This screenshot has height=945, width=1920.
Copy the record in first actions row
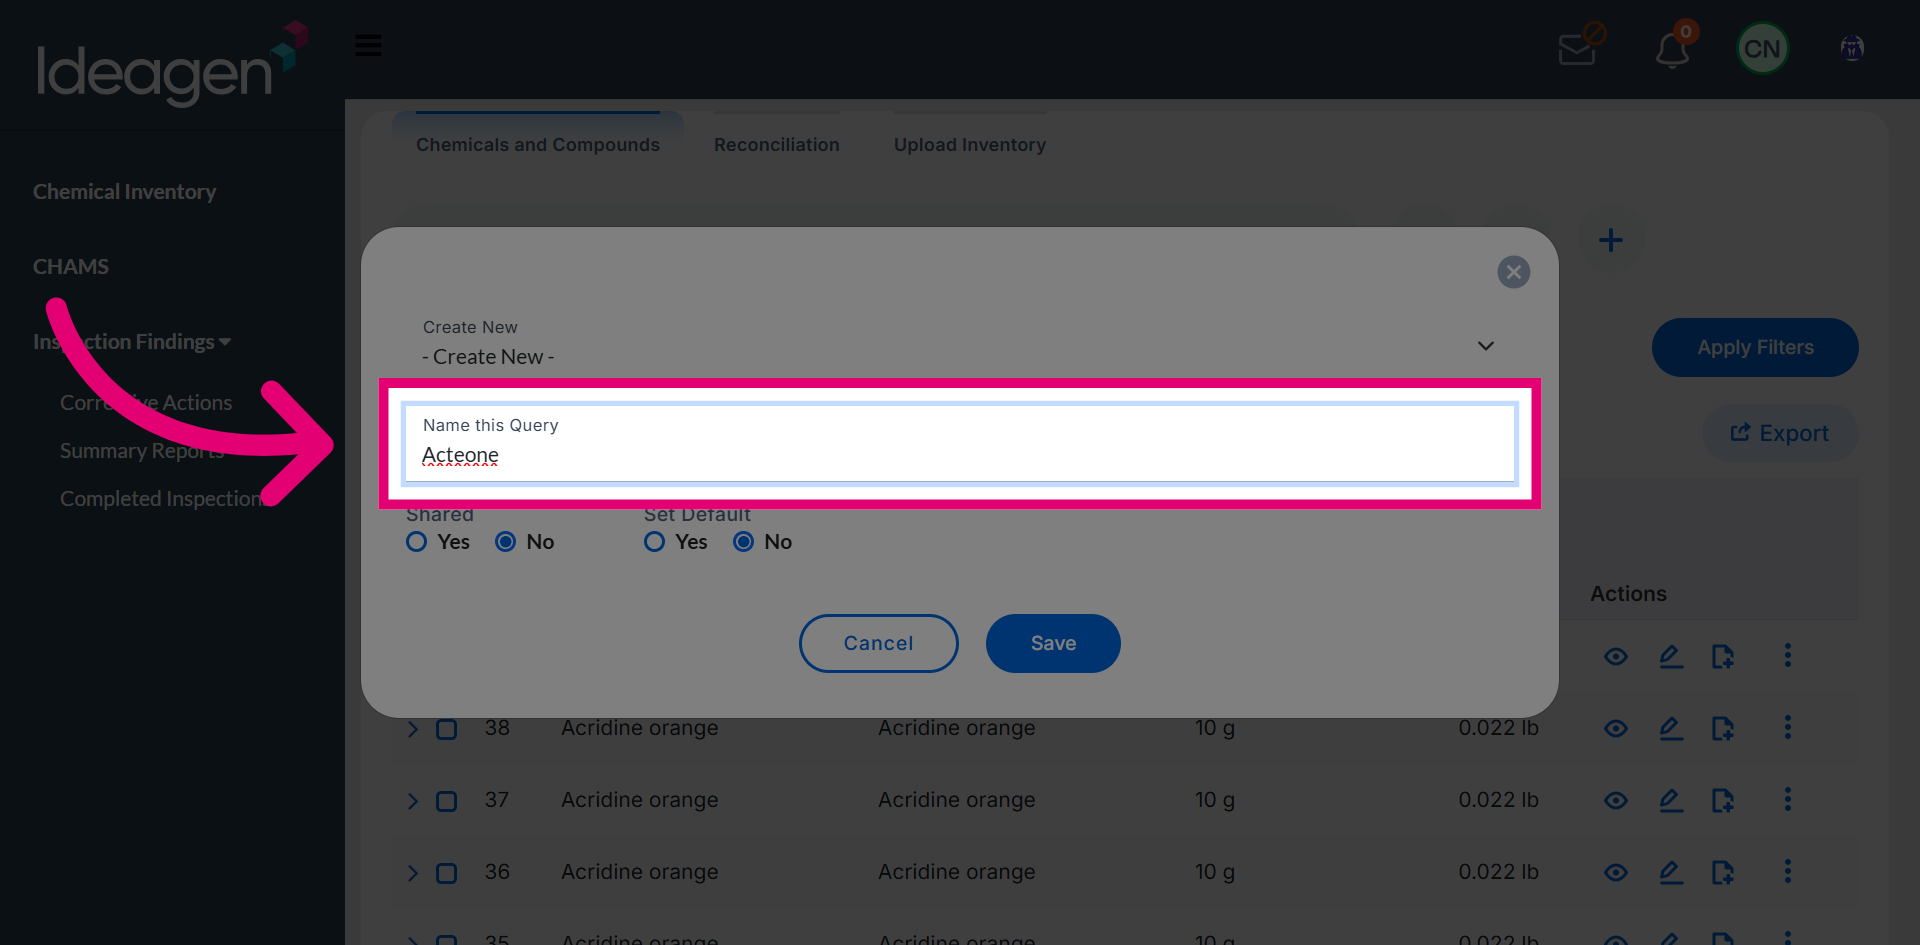click(1722, 656)
